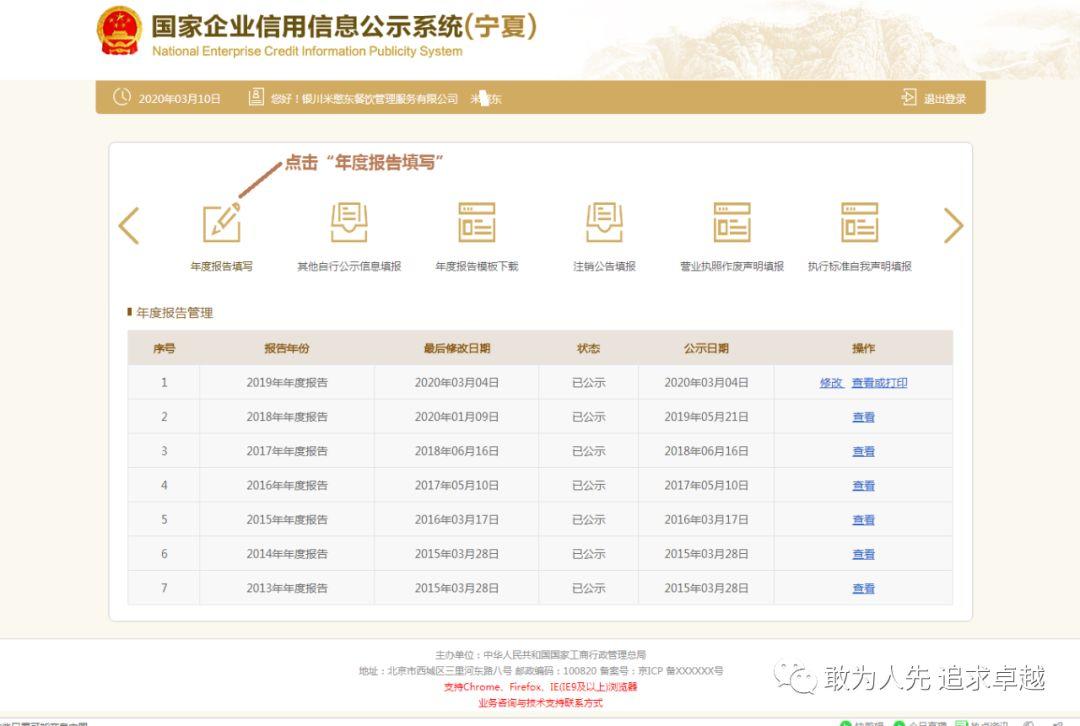Click 查看或打印 for the 2019 report
The image size is (1080, 726).
click(x=880, y=383)
